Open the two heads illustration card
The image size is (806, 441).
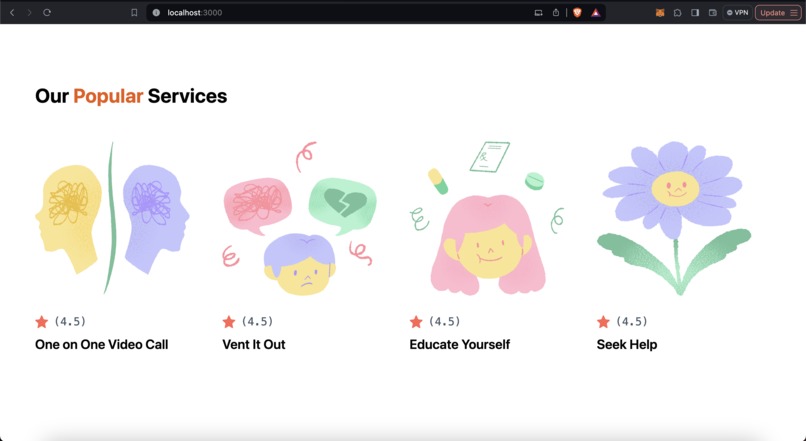pyautogui.click(x=112, y=218)
